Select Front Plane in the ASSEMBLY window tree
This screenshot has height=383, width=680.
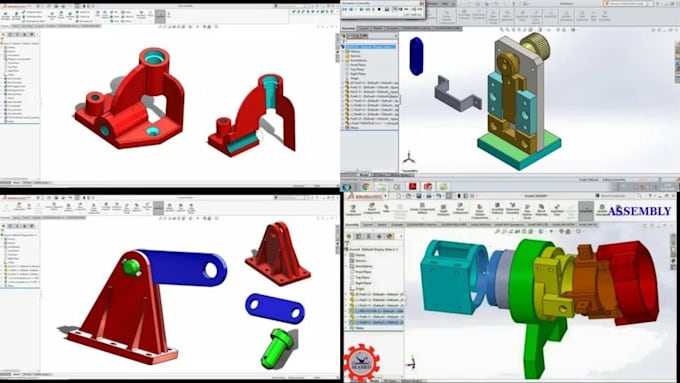pyautogui.click(x=363, y=272)
